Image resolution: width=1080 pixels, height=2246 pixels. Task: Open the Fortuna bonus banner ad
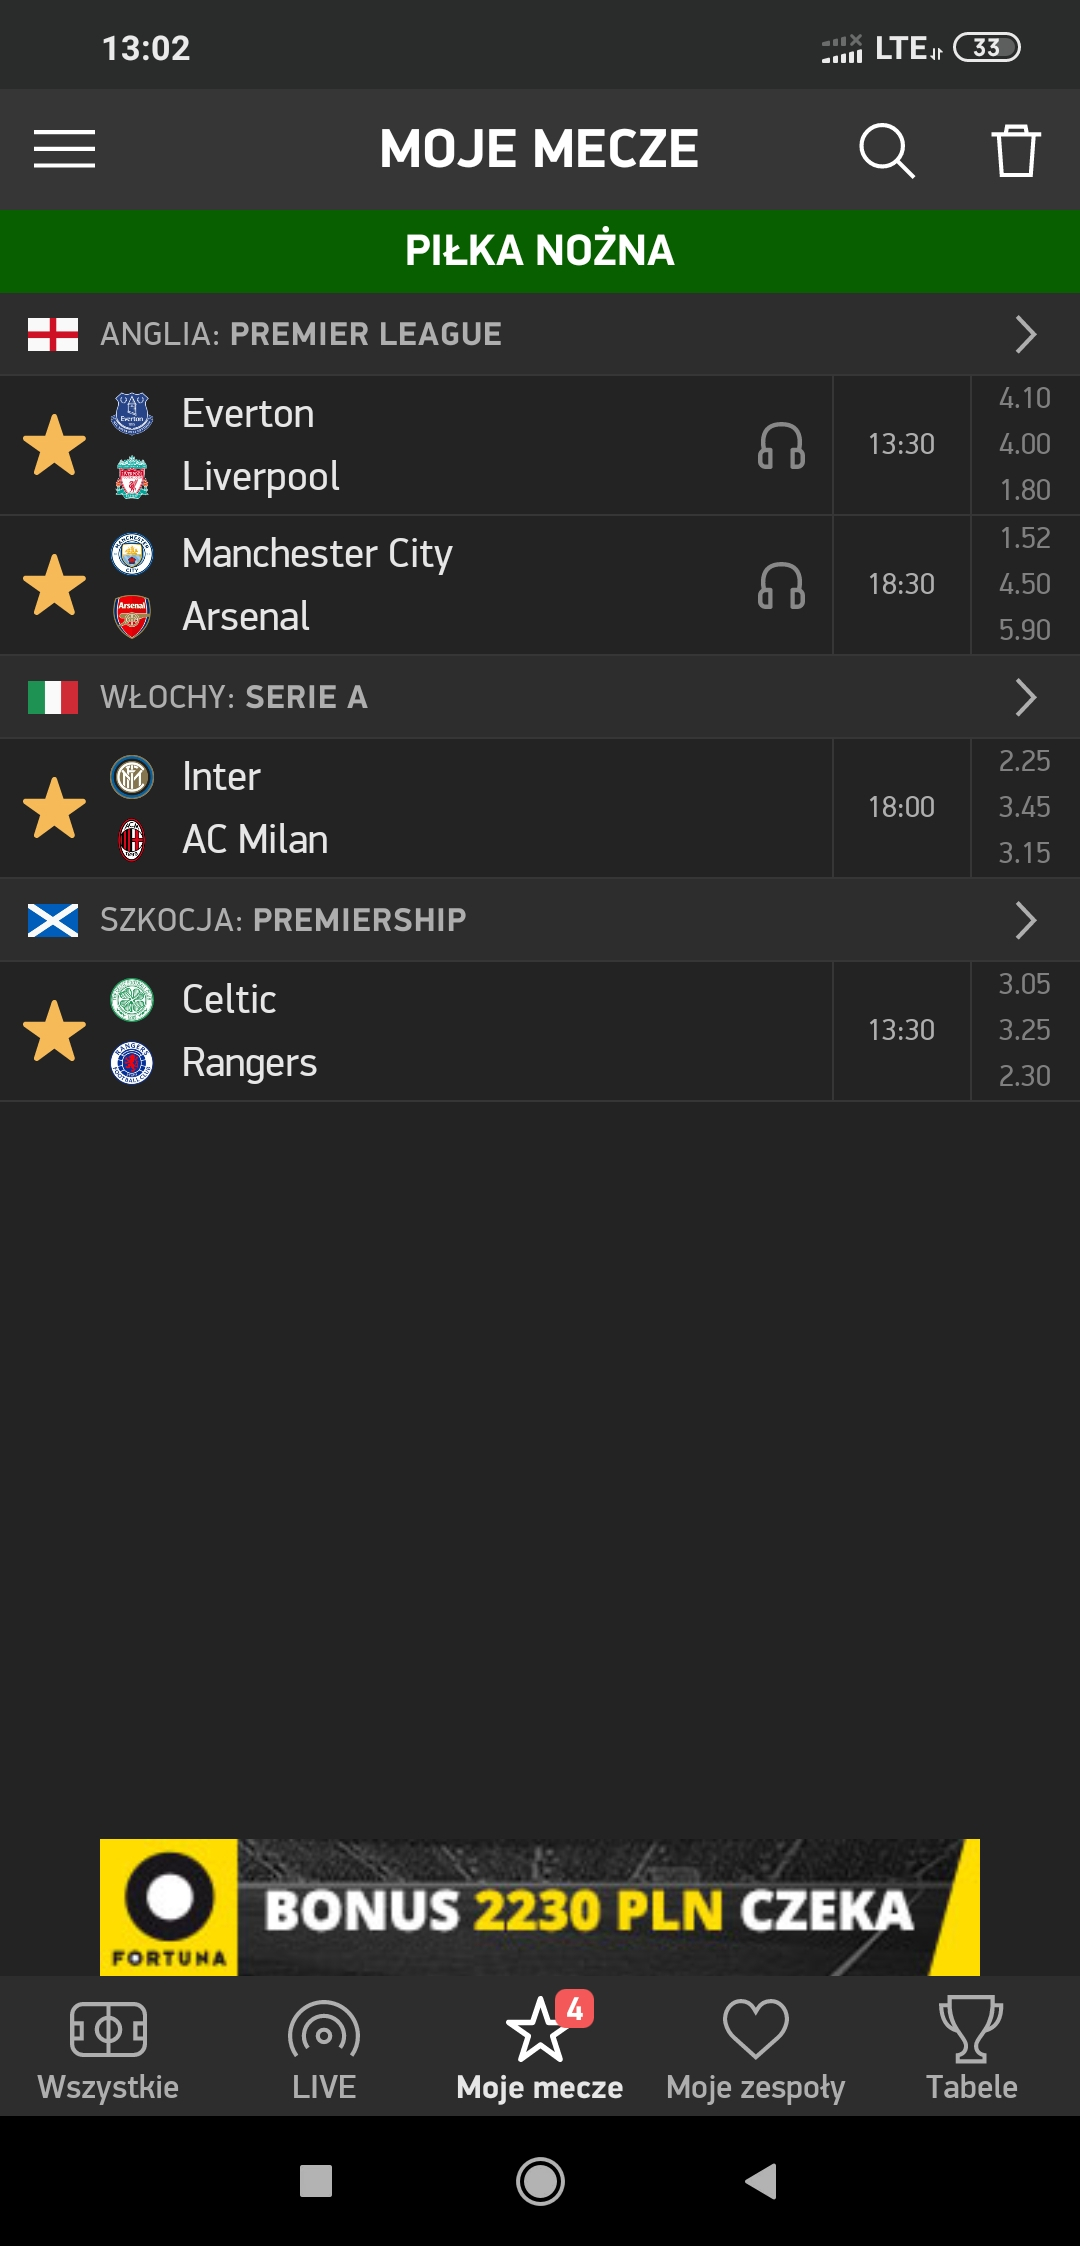540,1907
